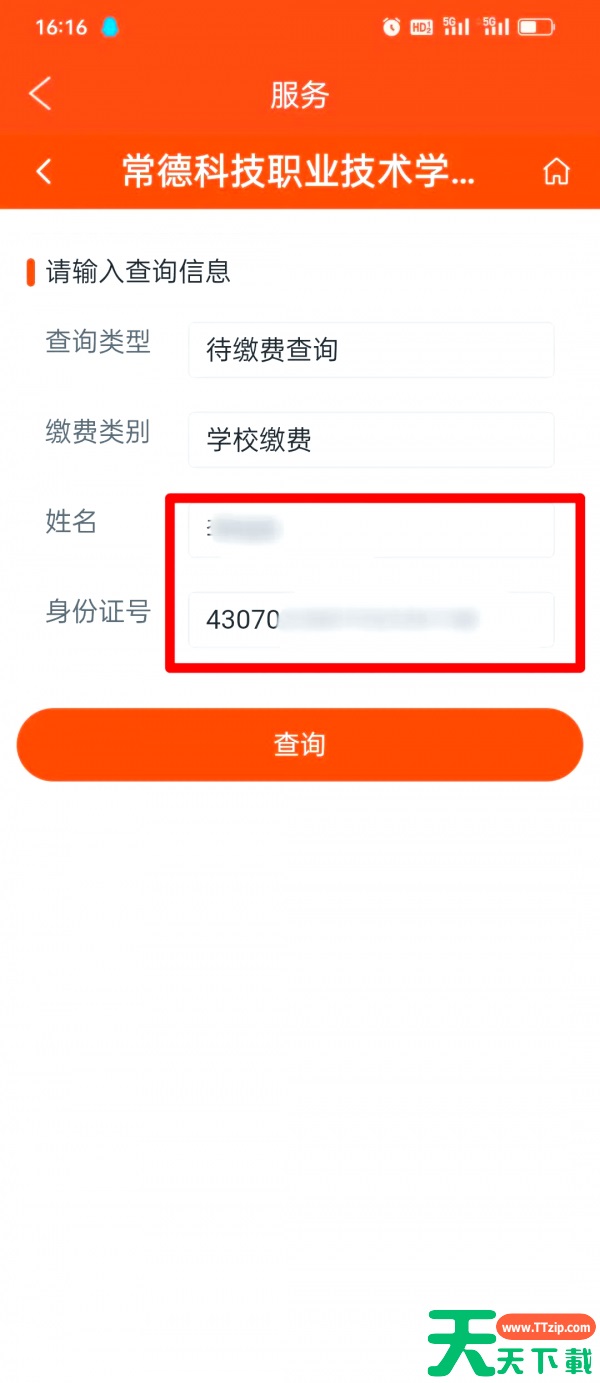This screenshot has height=1383, width=600.
Task: Tap the blue notification icon beside time
Action: 109,27
